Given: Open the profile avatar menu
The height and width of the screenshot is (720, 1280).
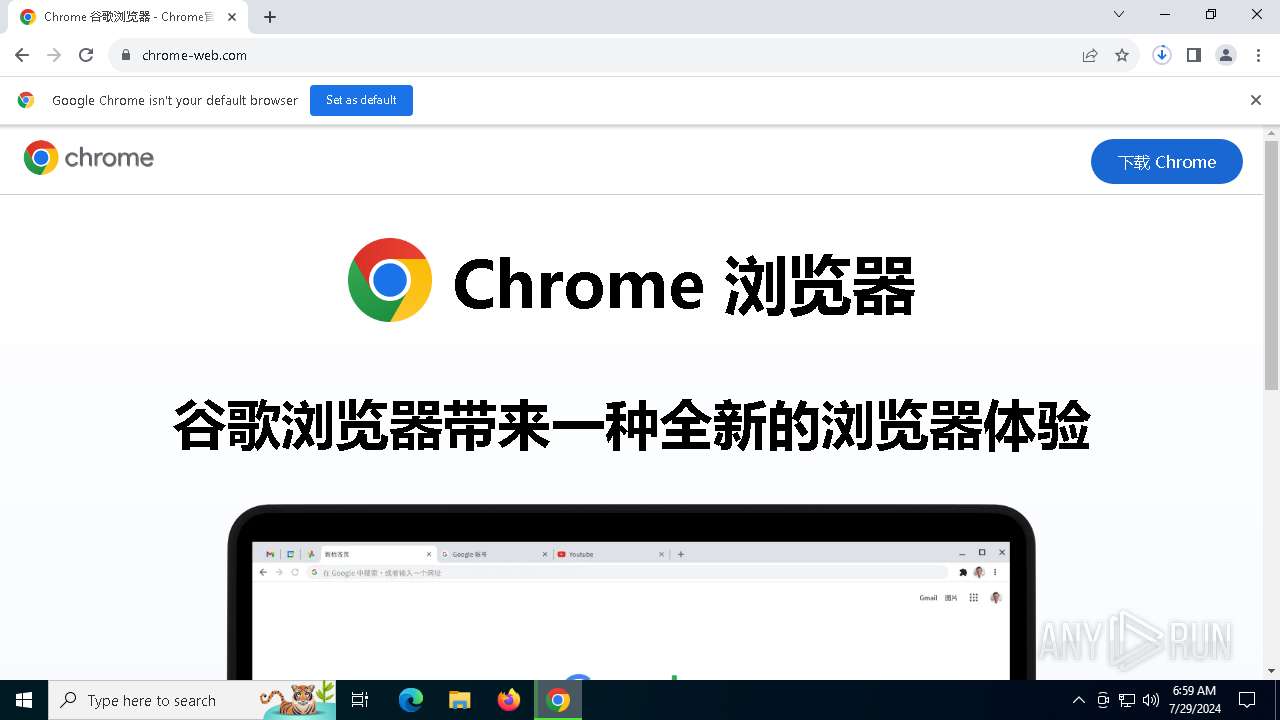Looking at the screenshot, I should tap(1226, 55).
